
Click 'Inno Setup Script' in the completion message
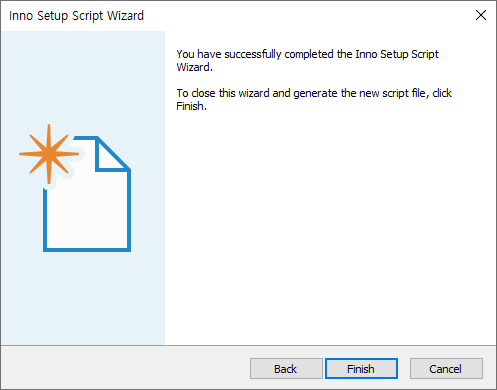click(x=397, y=54)
